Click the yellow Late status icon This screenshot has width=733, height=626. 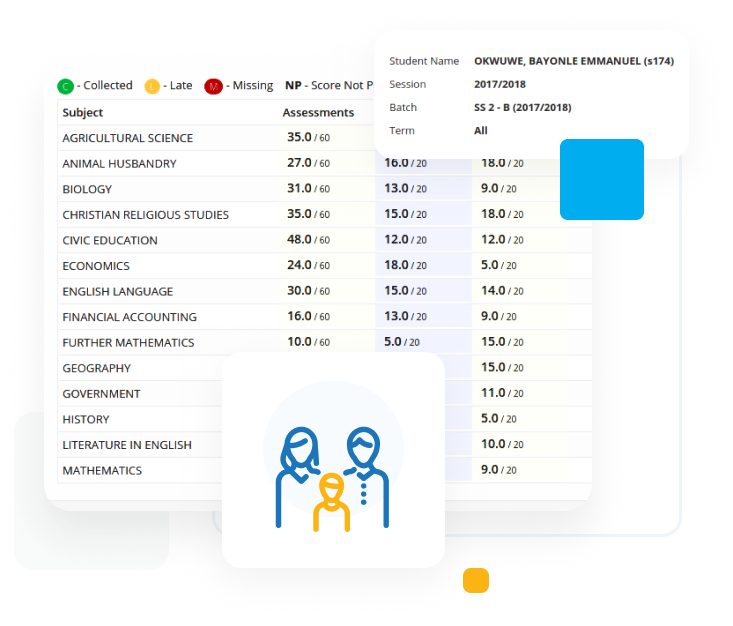[x=152, y=86]
